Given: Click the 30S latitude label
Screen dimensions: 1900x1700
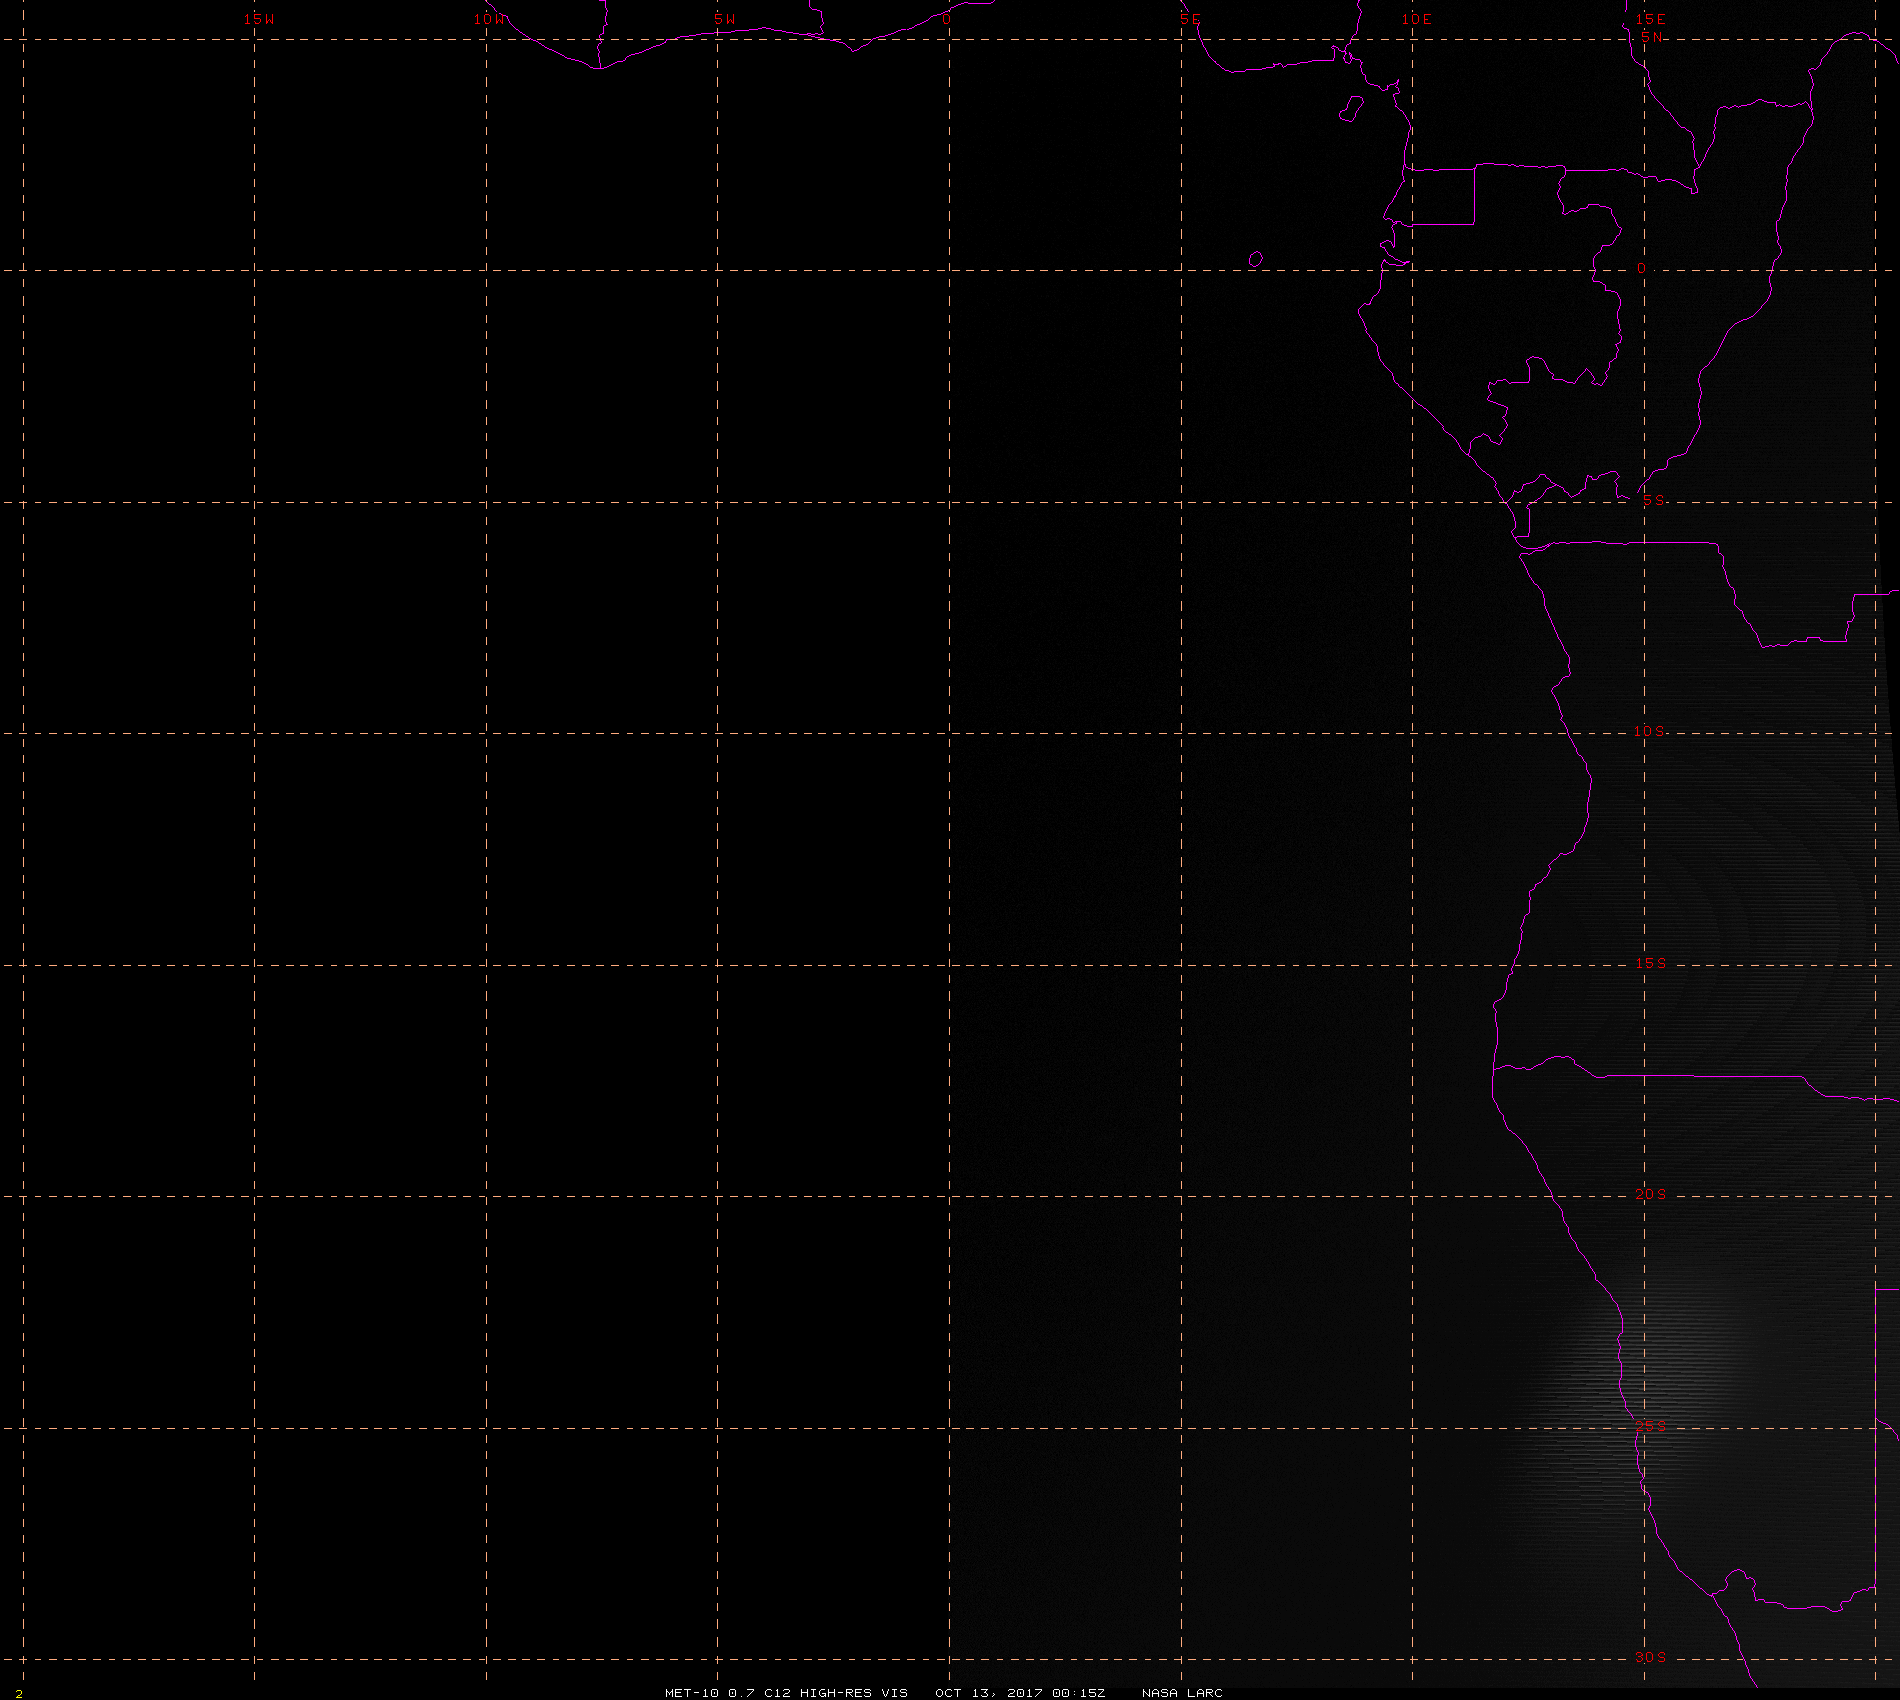Looking at the screenshot, I should tap(1651, 1657).
